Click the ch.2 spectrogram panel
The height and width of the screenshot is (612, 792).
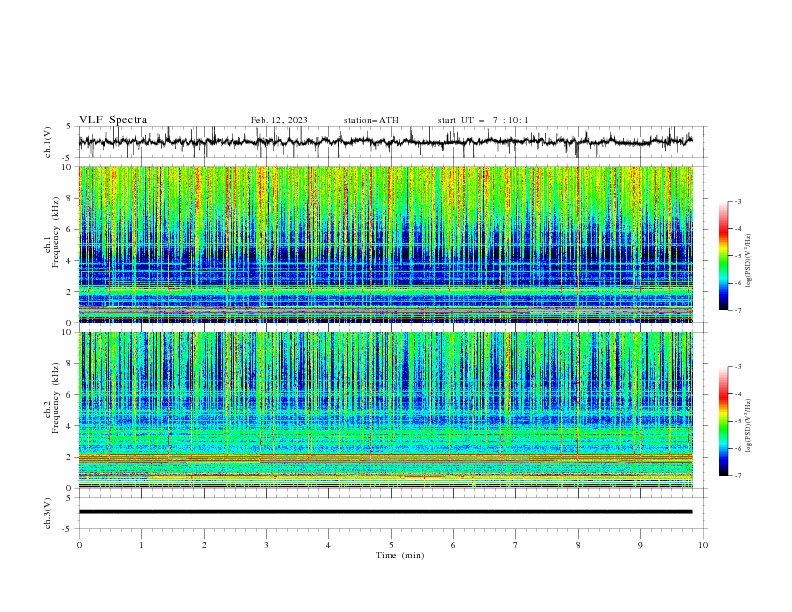(x=386, y=410)
